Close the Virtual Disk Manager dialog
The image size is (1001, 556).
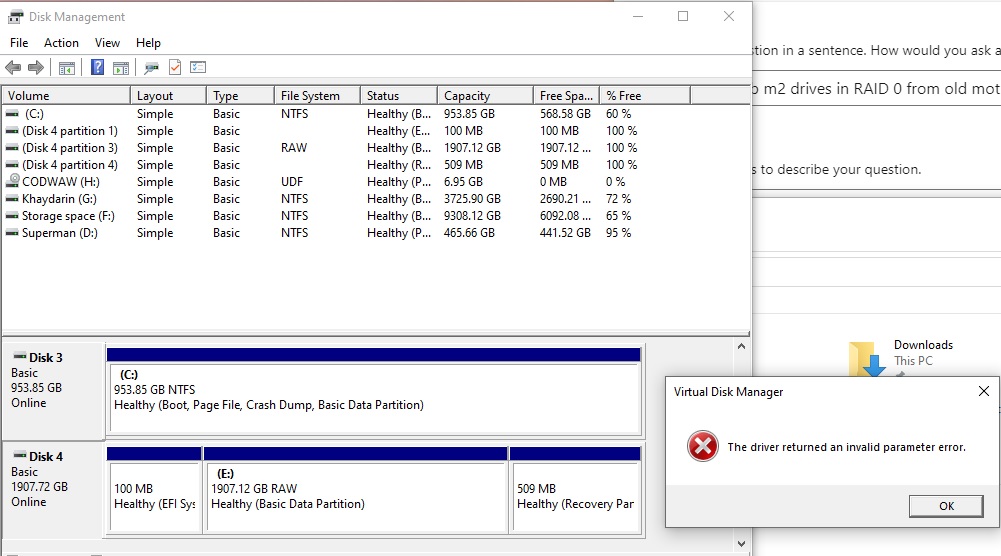point(984,391)
